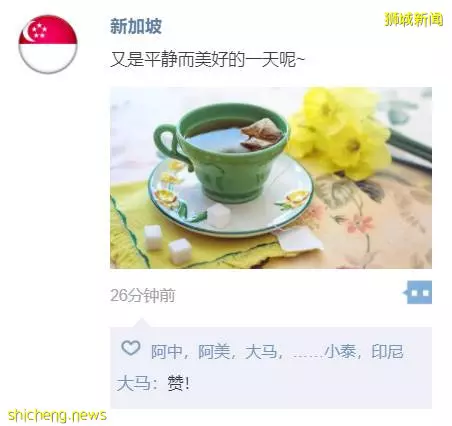452x426 pixels.
Task: Open 大马 in the likes list
Action: click(261, 352)
